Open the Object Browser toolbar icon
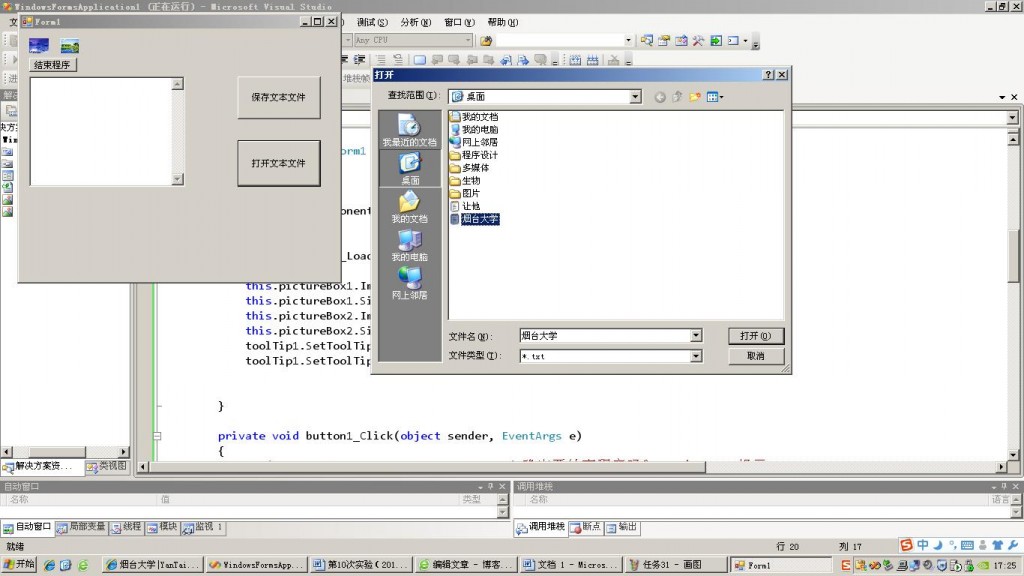 point(681,40)
